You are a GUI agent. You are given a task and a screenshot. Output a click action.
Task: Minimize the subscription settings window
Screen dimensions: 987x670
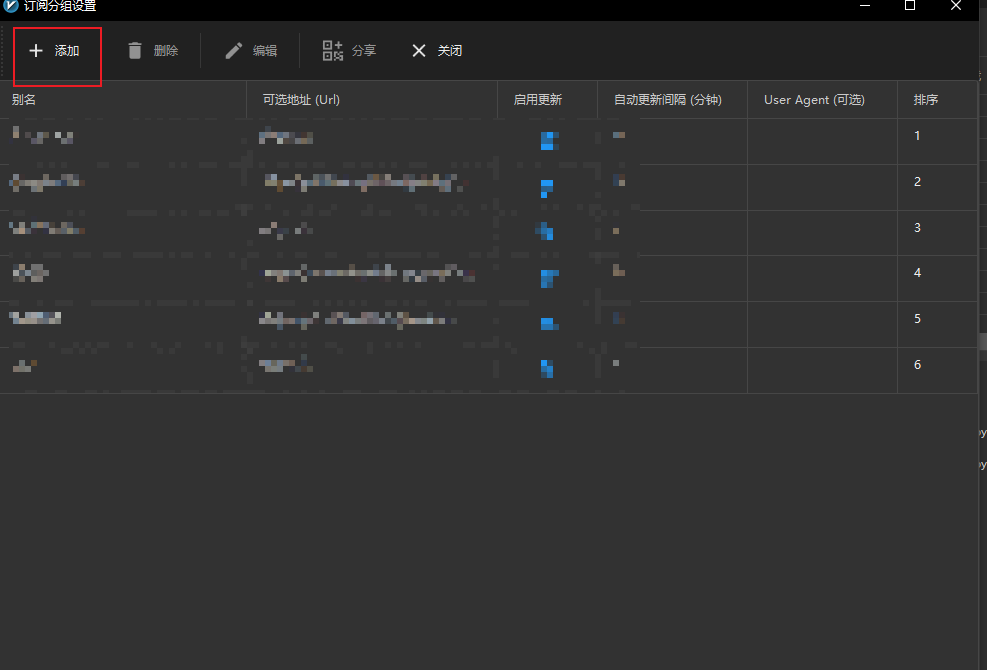pyautogui.click(x=863, y=6)
